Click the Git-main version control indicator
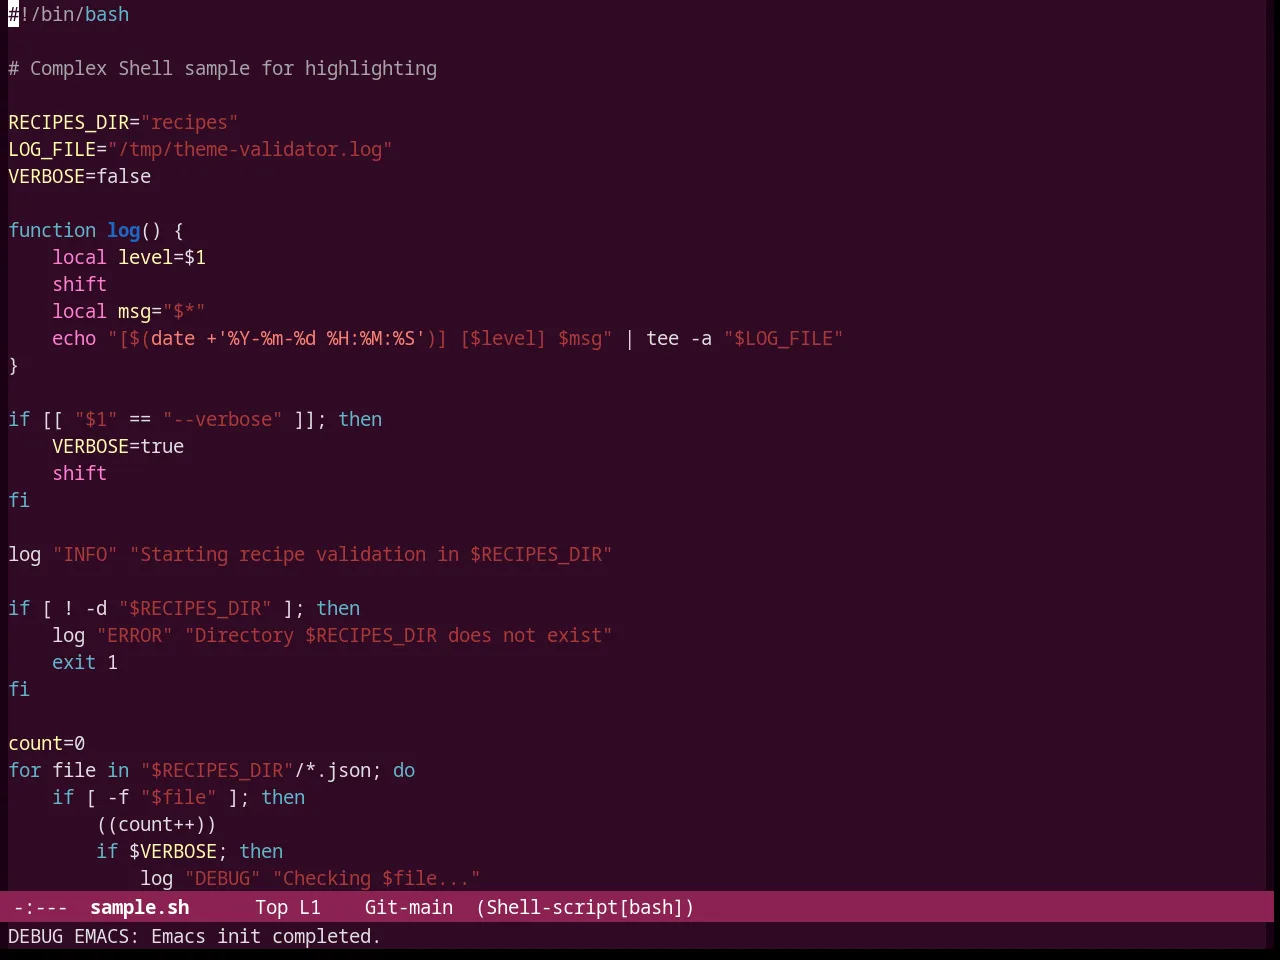 (408, 907)
